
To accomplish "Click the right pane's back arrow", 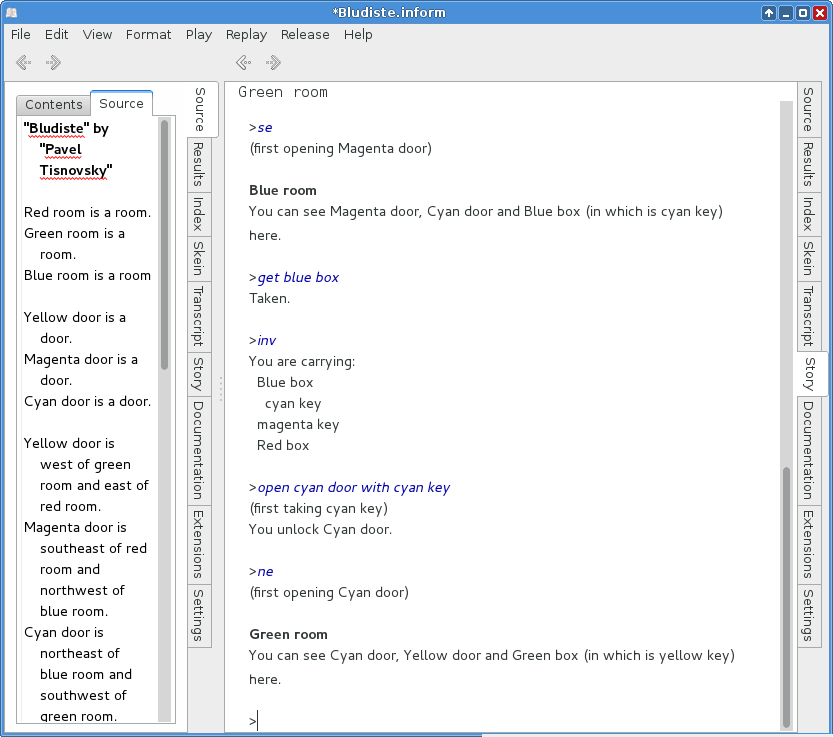I will point(244,63).
